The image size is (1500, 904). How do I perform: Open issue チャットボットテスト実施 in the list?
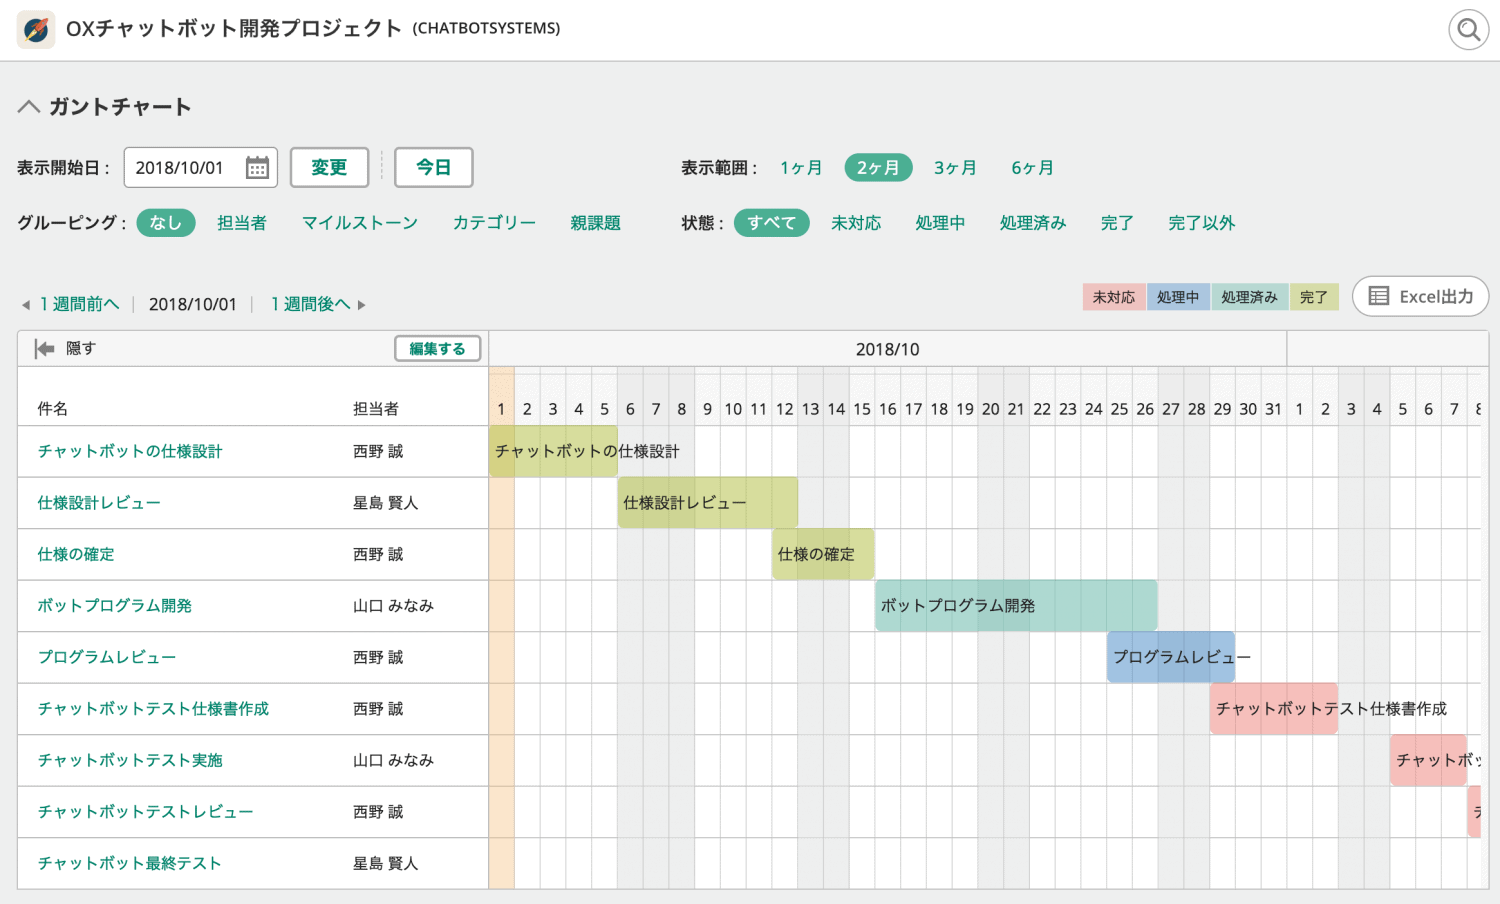point(130,760)
